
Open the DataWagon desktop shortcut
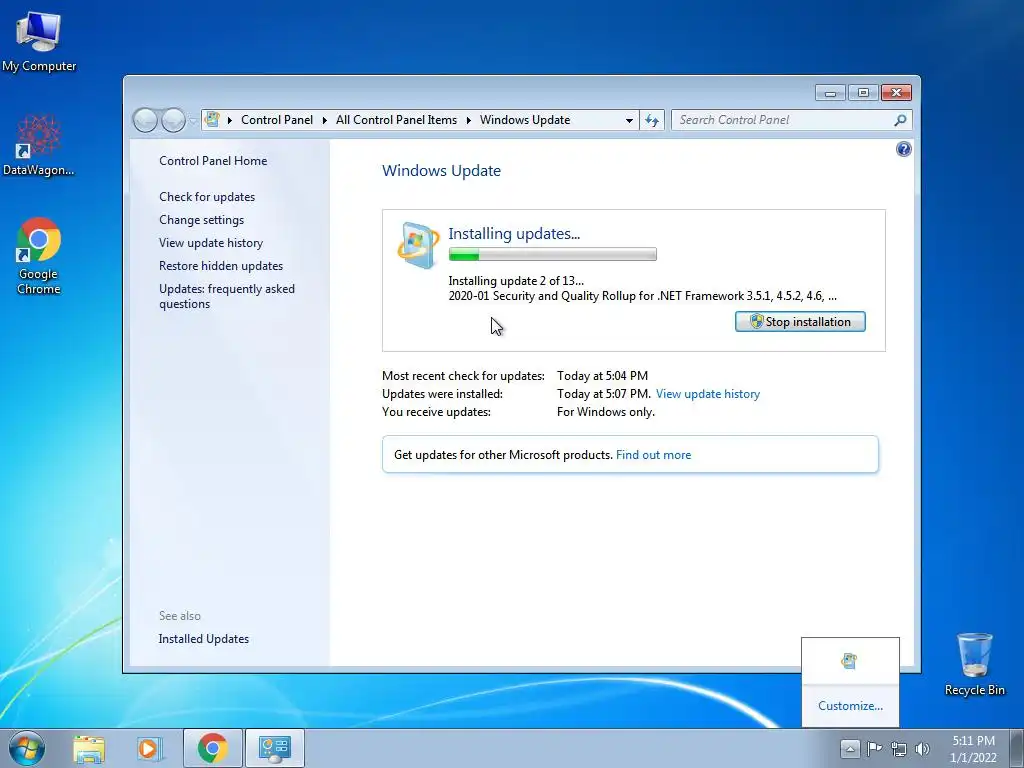pyautogui.click(x=39, y=145)
